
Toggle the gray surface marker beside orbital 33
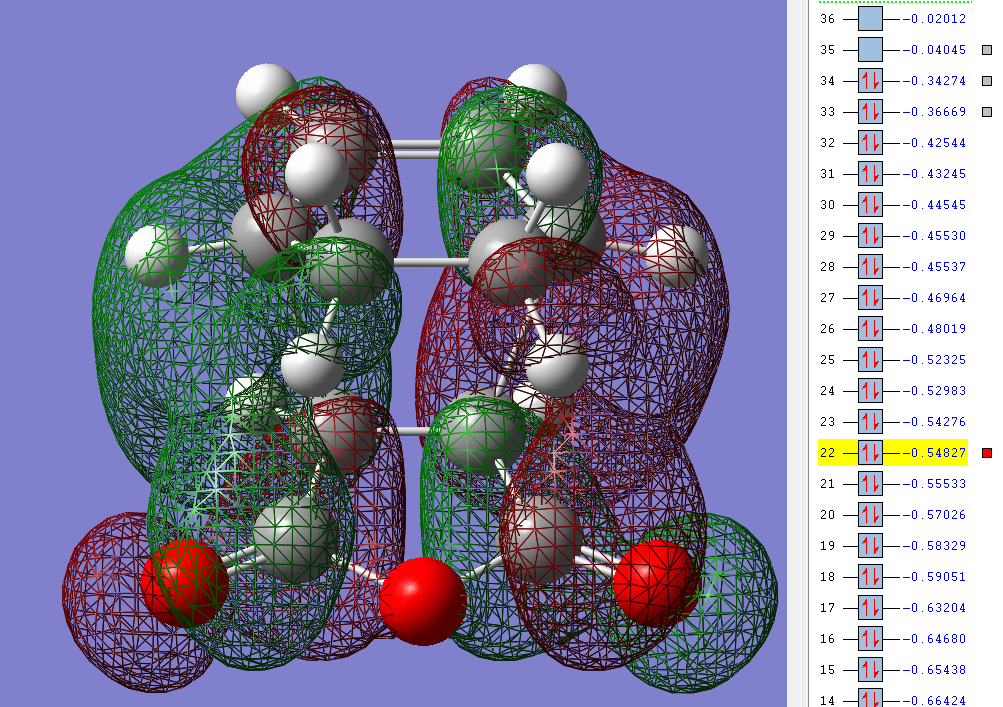click(987, 112)
